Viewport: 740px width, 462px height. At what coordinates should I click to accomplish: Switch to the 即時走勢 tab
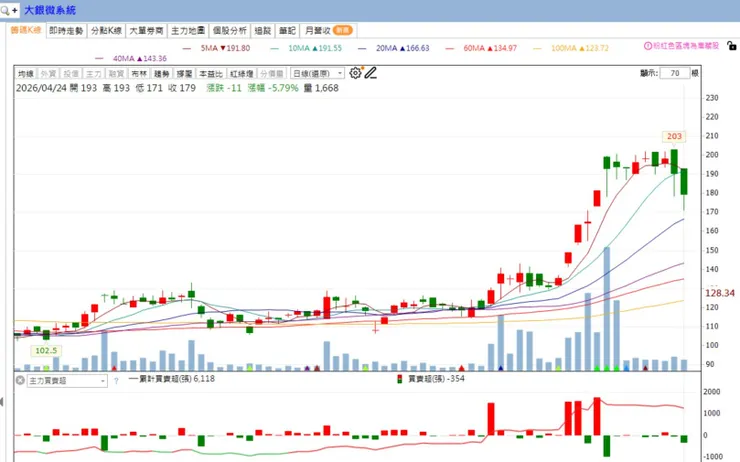pyautogui.click(x=66, y=31)
